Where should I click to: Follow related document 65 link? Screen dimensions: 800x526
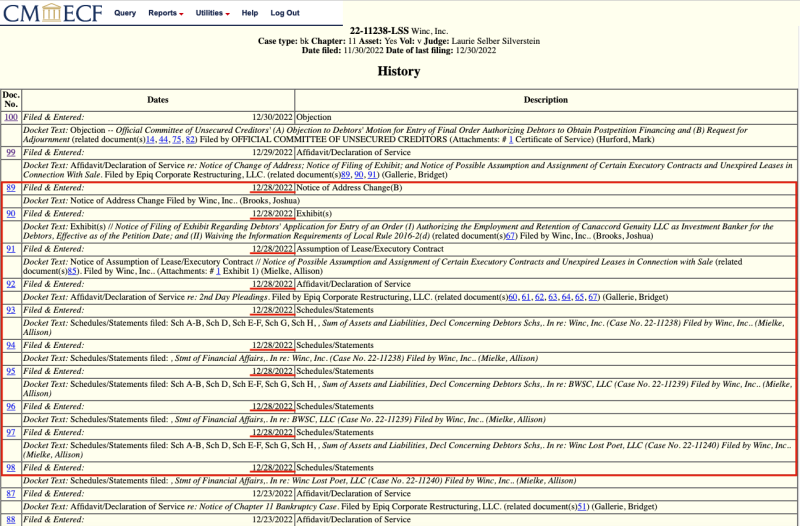coord(579,296)
